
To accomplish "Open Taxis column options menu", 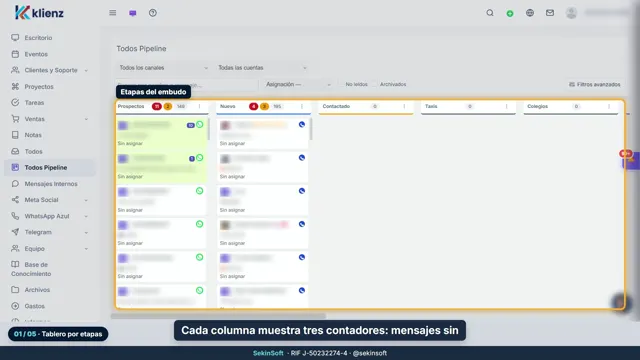I will pyautogui.click(x=507, y=106).
